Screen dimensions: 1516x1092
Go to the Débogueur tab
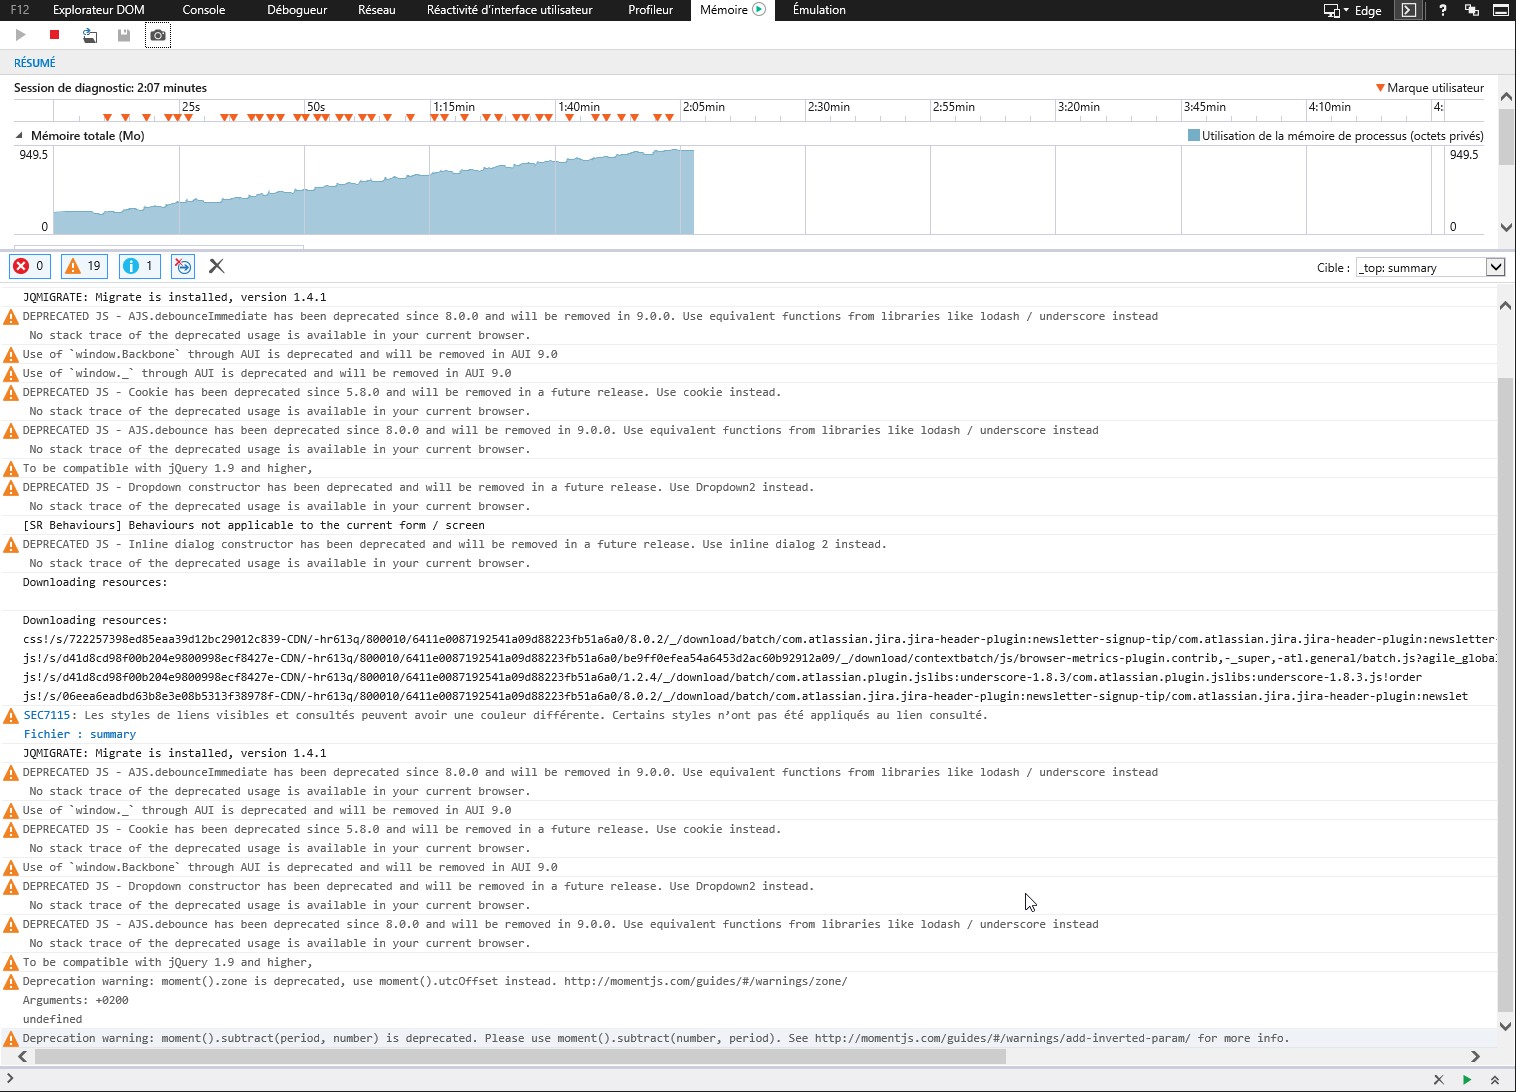(297, 10)
